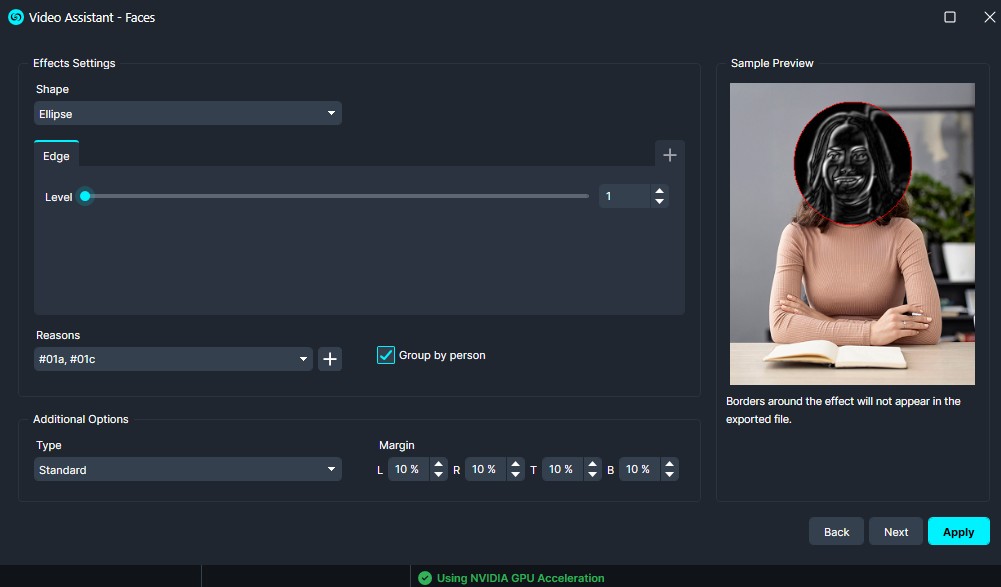Maximize the Video Assistant window
The width and height of the screenshot is (1001, 587).
[x=950, y=17]
